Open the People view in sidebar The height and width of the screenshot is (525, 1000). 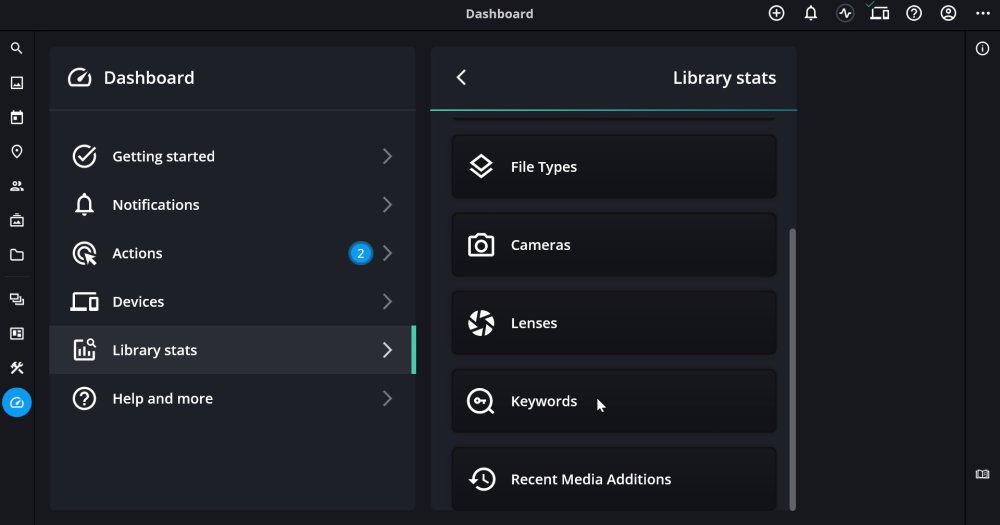[16, 186]
